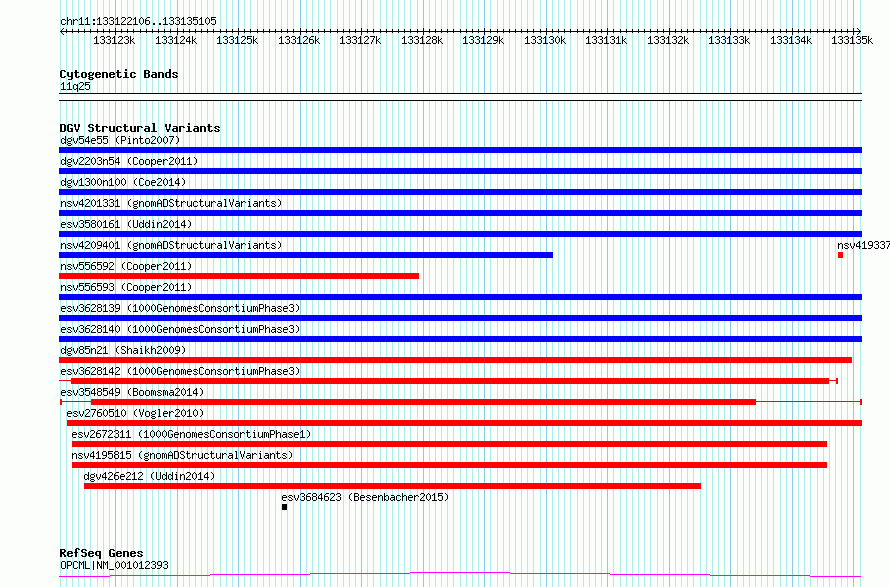Click the RefSeq Genes track title

point(101,553)
